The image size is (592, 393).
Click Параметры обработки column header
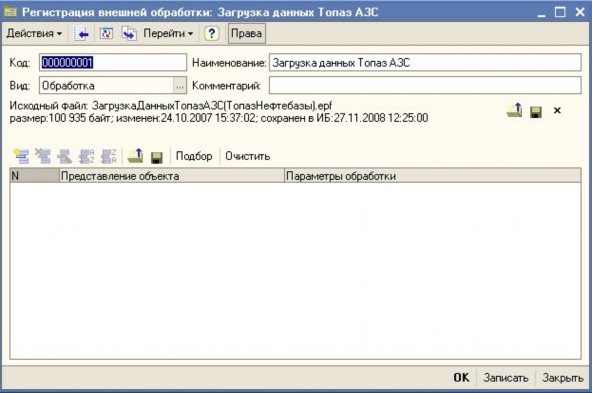coord(433,176)
